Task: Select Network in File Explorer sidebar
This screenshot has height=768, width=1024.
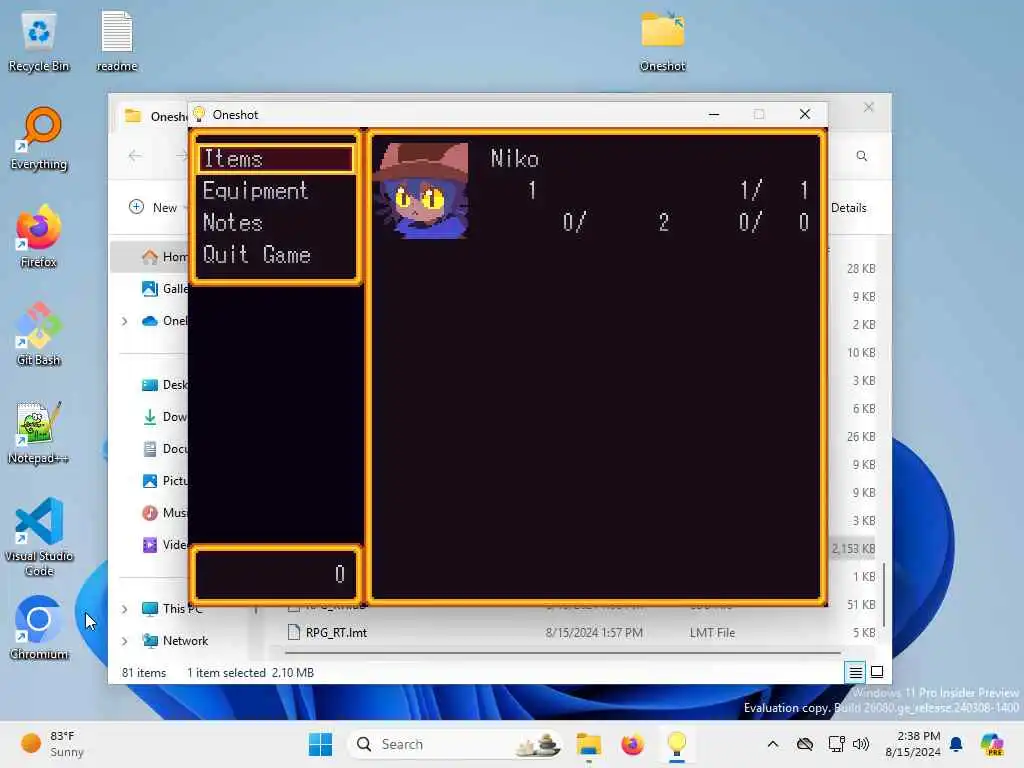Action: [x=175, y=641]
